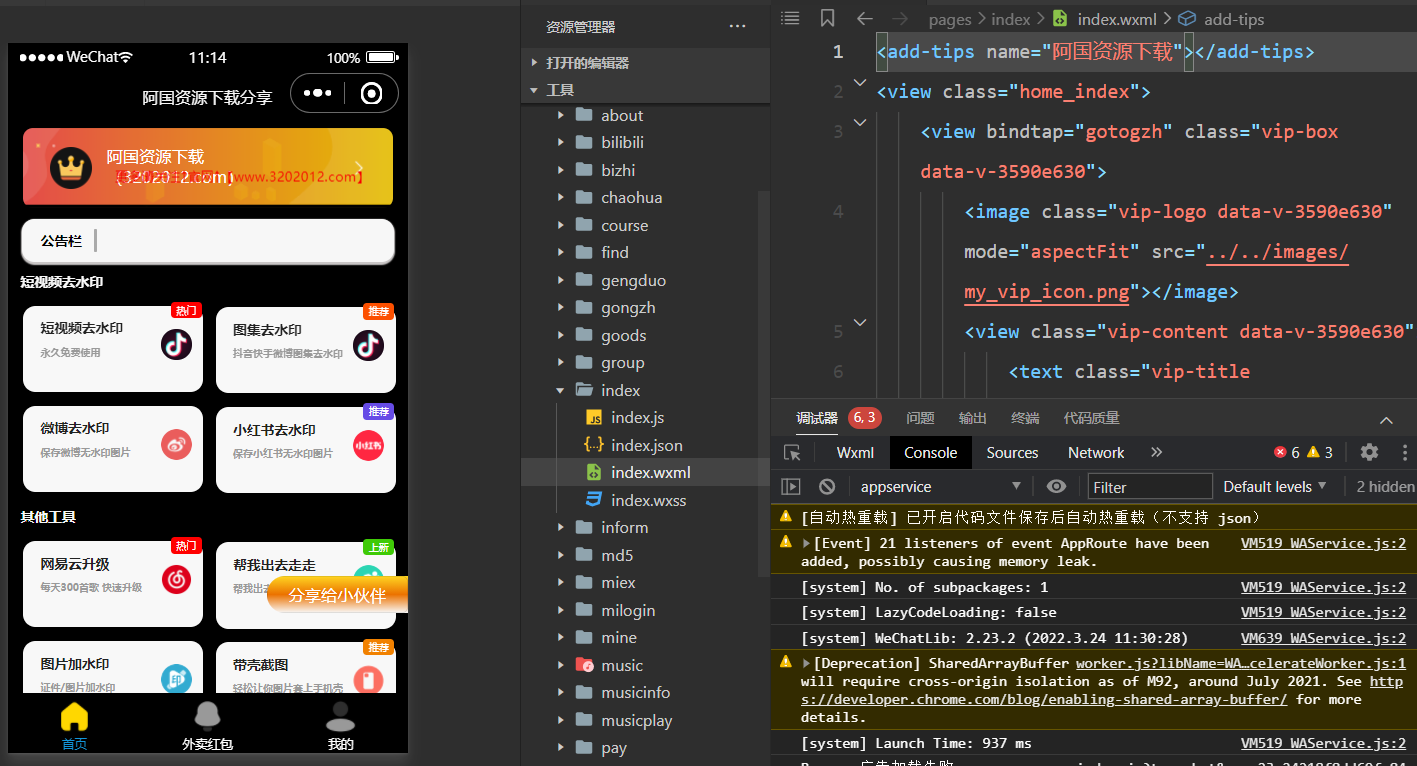Open the Default levels dropdown

click(1275, 487)
